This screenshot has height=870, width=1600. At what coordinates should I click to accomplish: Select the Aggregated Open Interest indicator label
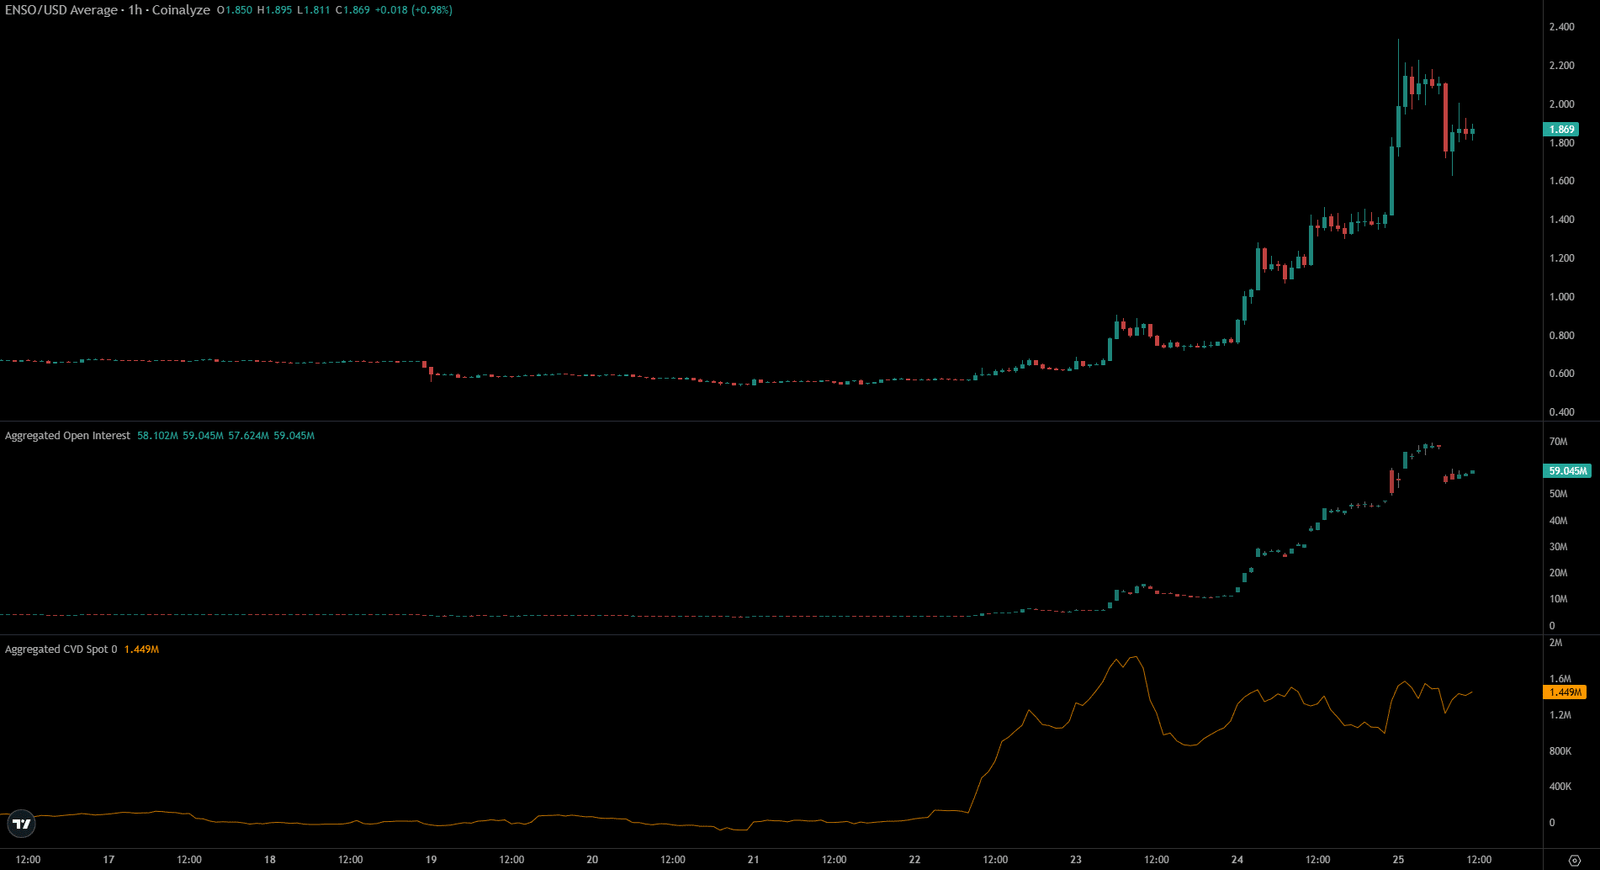tap(67, 436)
